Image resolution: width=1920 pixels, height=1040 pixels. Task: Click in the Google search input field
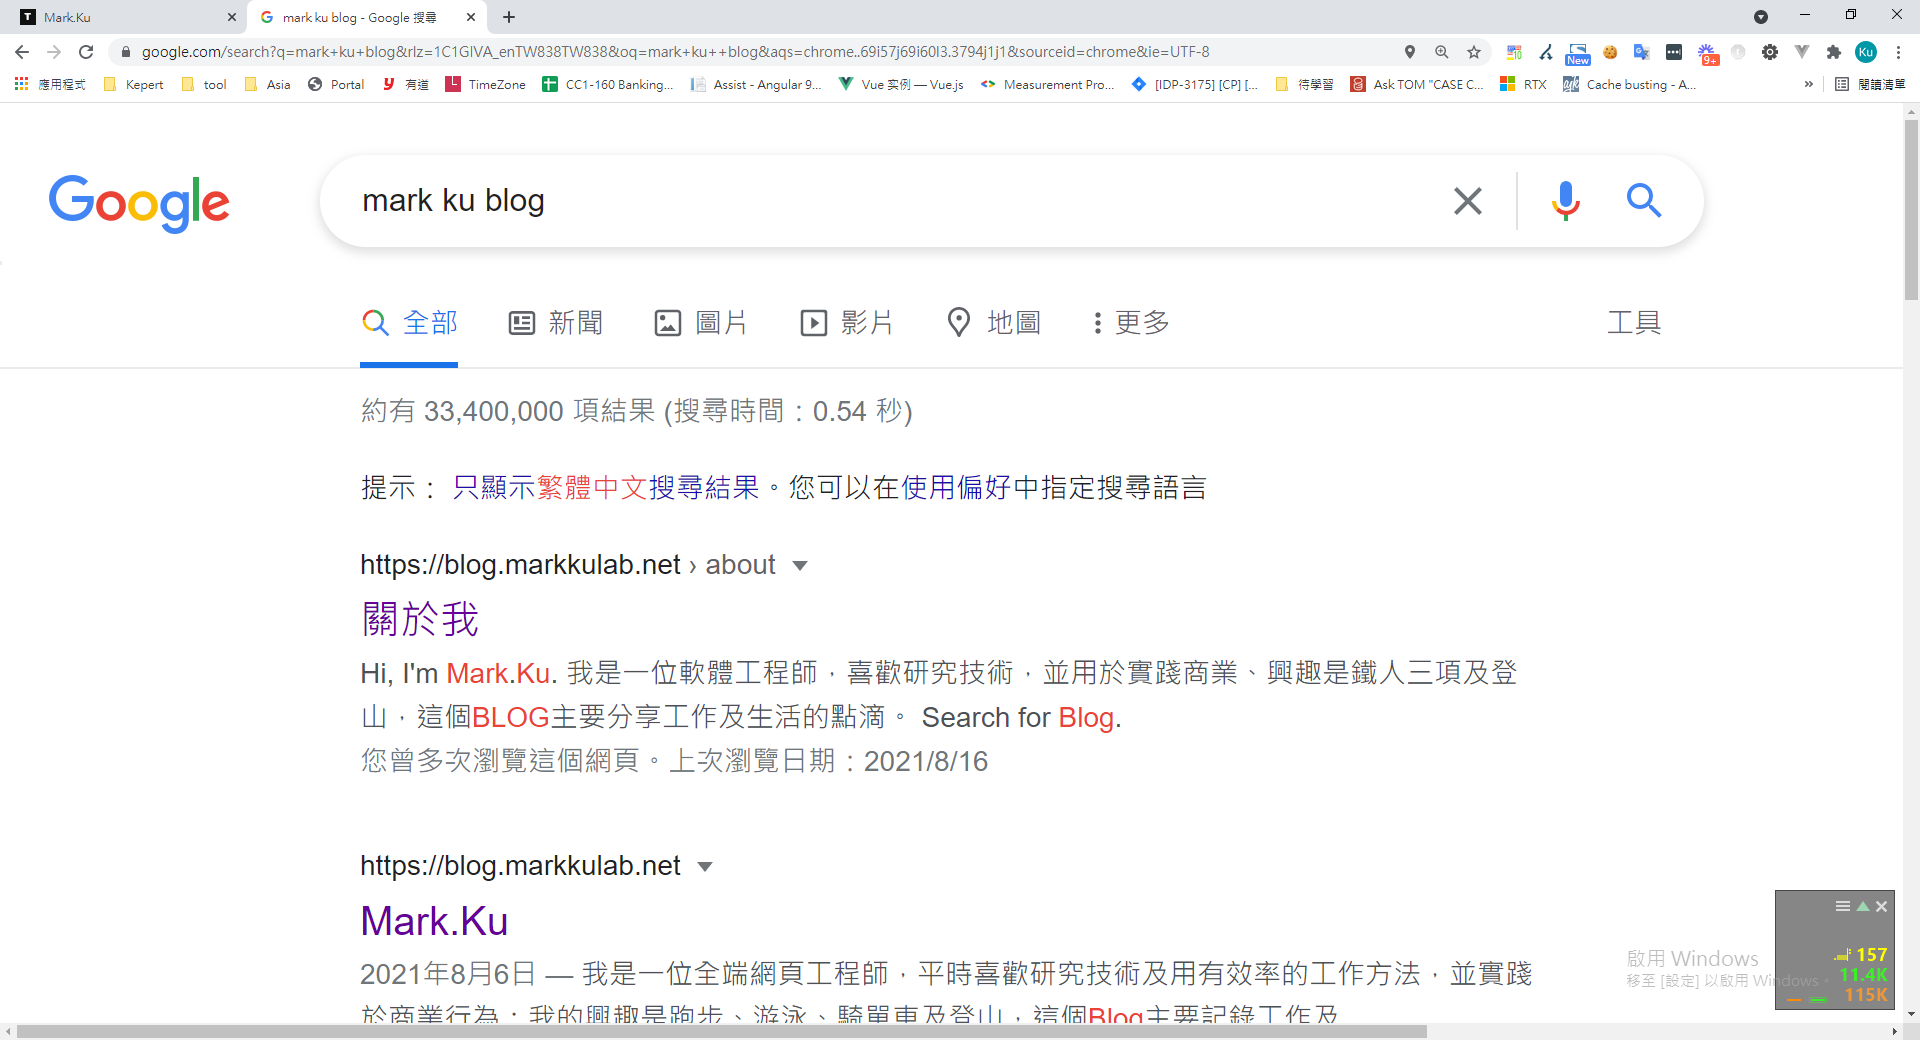pyautogui.click(x=880, y=201)
